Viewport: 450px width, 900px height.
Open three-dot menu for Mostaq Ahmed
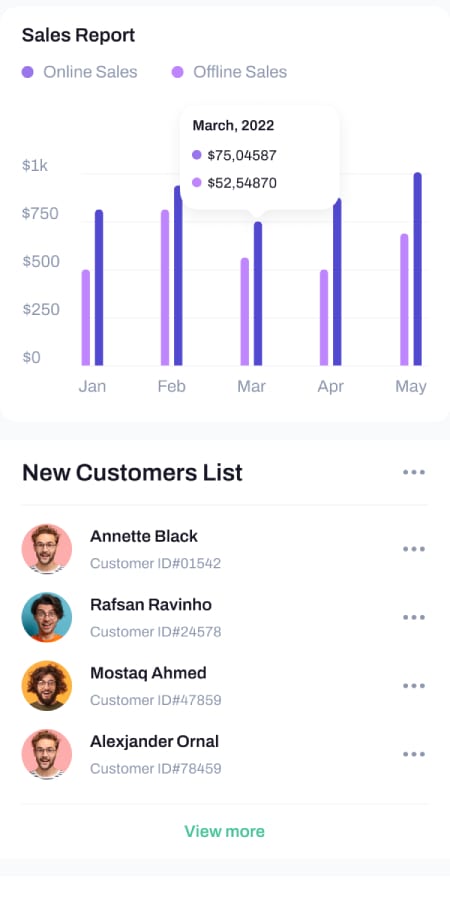point(414,685)
